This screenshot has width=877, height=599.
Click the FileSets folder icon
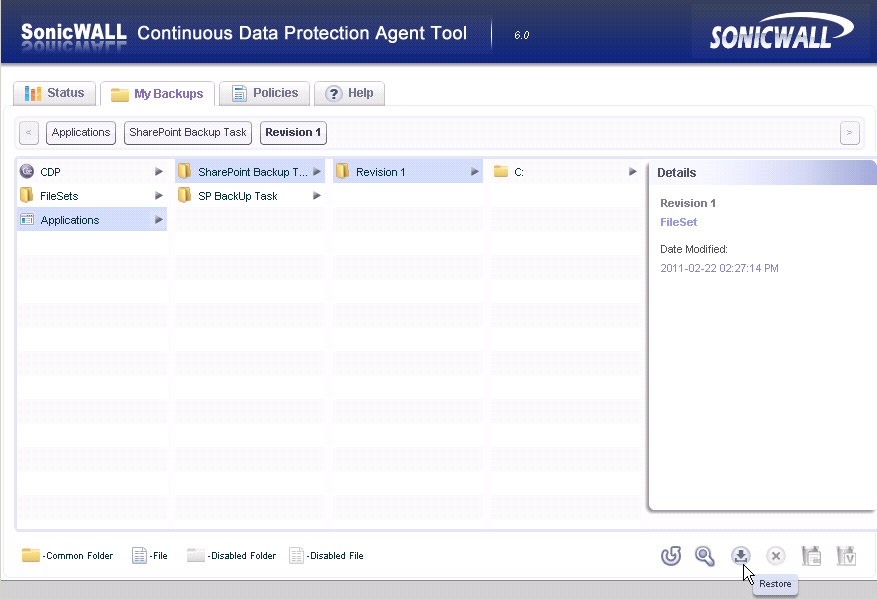(x=26, y=195)
